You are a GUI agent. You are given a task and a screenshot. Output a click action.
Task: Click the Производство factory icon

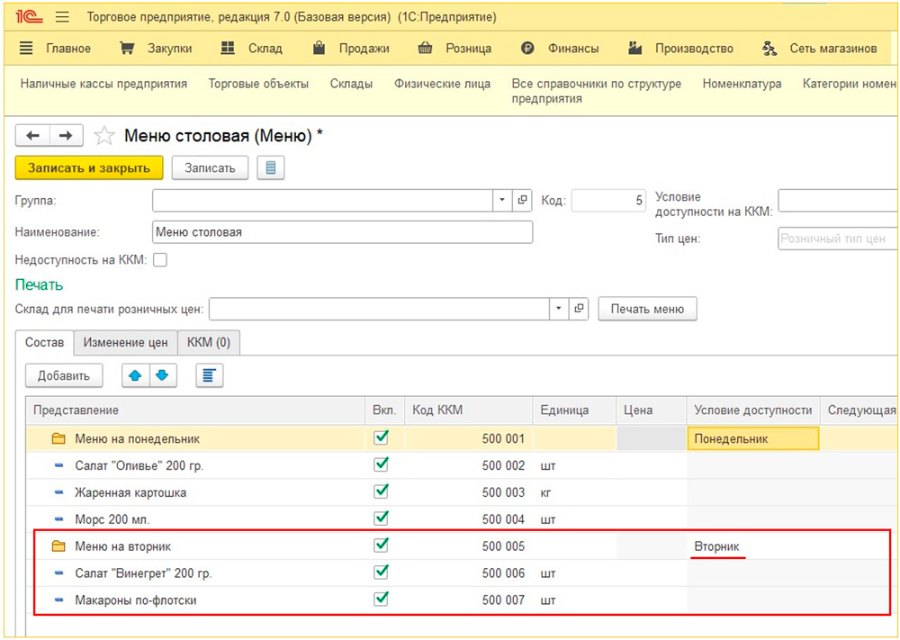(x=635, y=48)
